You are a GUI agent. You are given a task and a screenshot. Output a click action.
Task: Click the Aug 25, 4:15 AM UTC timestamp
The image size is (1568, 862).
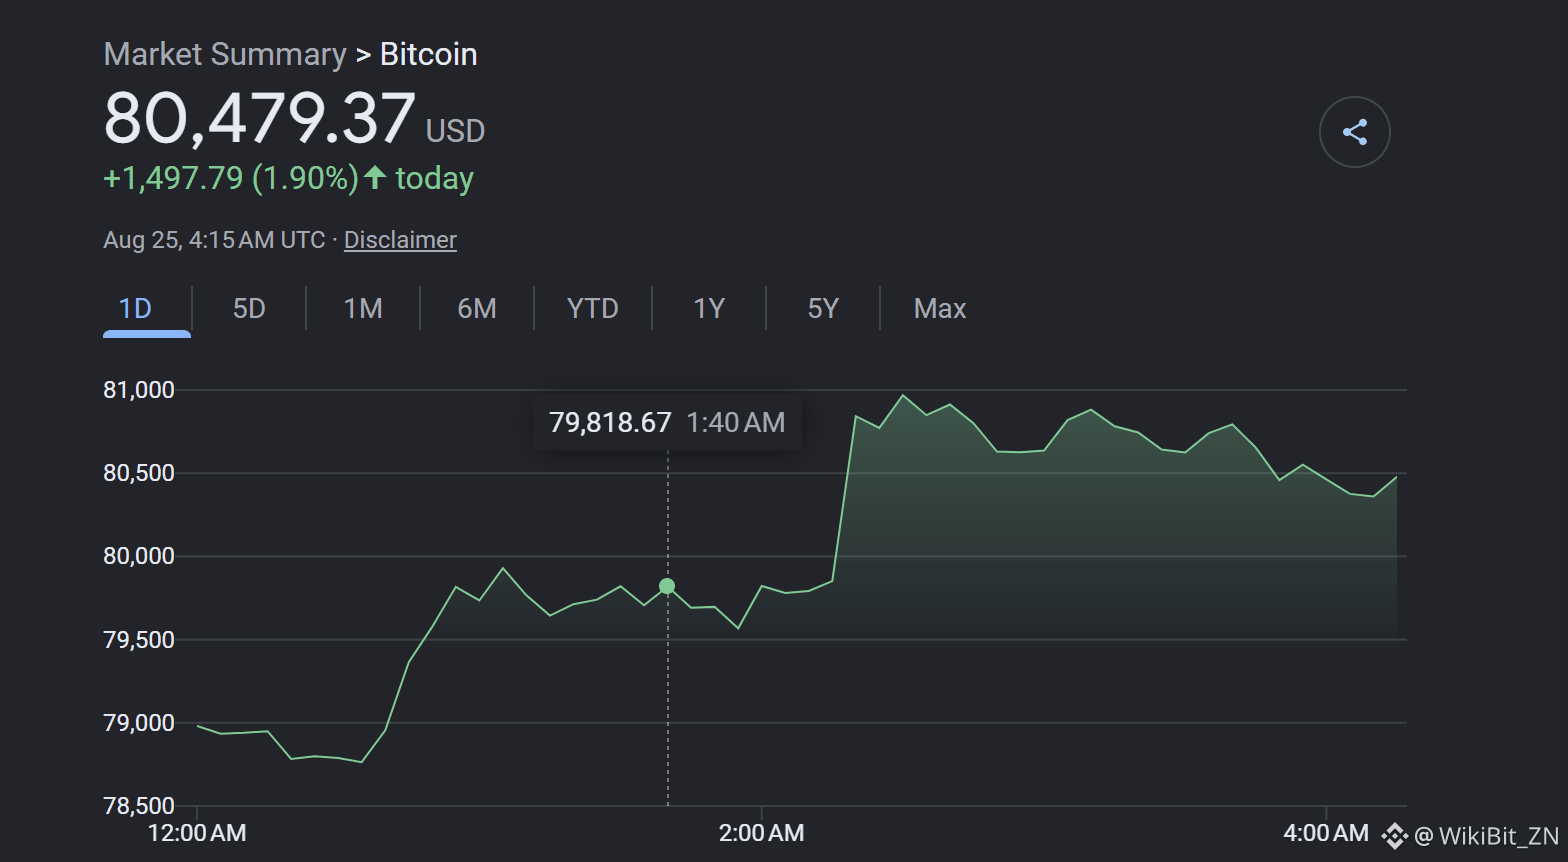(214, 240)
